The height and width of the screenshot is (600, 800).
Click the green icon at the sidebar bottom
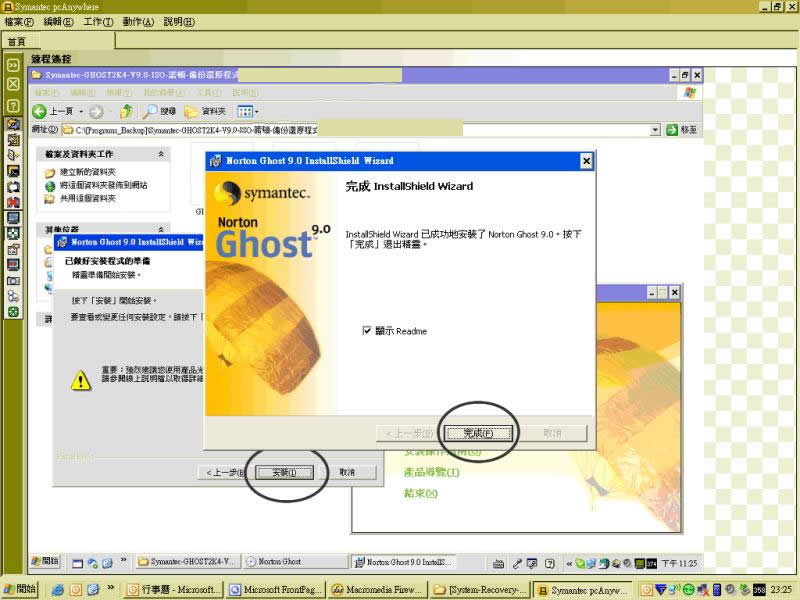click(x=13, y=312)
